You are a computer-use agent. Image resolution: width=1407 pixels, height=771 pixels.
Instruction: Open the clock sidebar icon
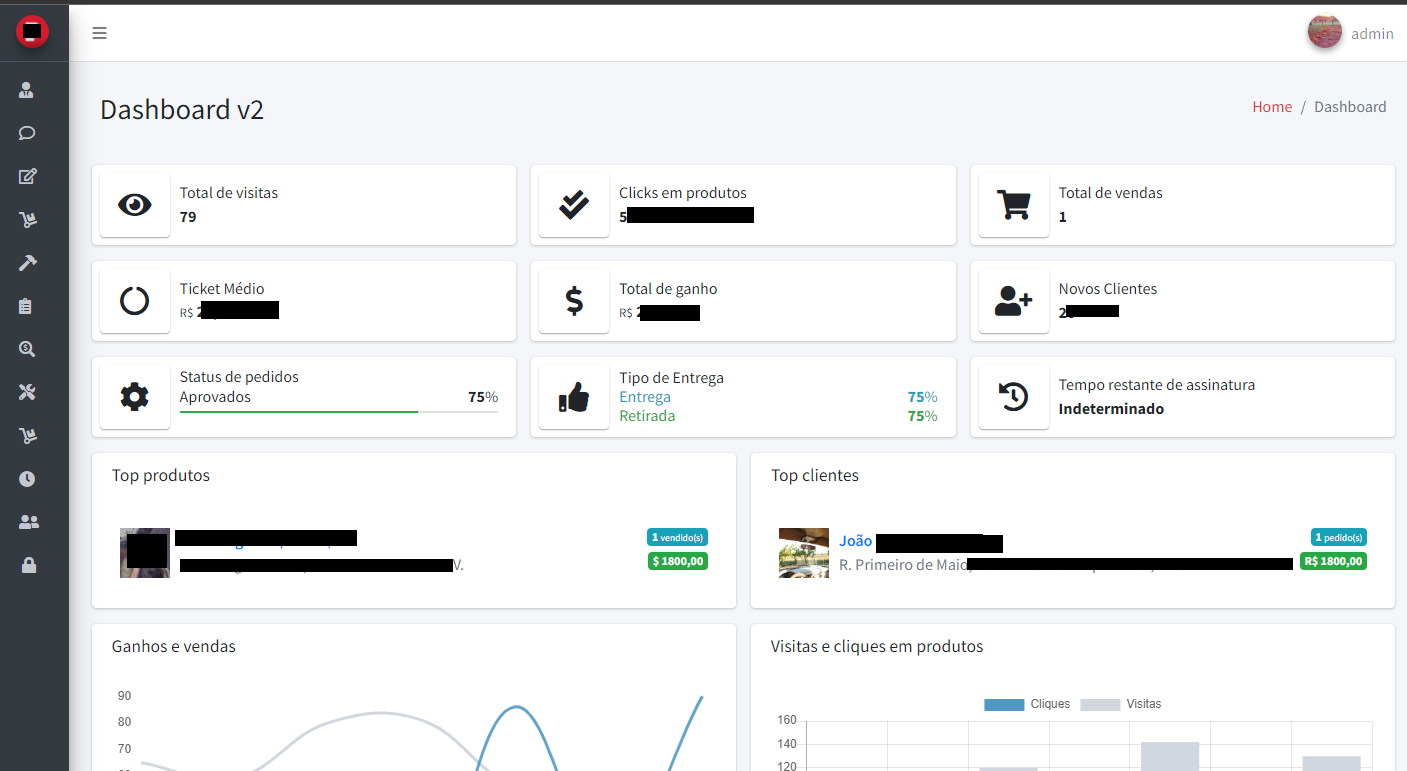pyautogui.click(x=27, y=479)
